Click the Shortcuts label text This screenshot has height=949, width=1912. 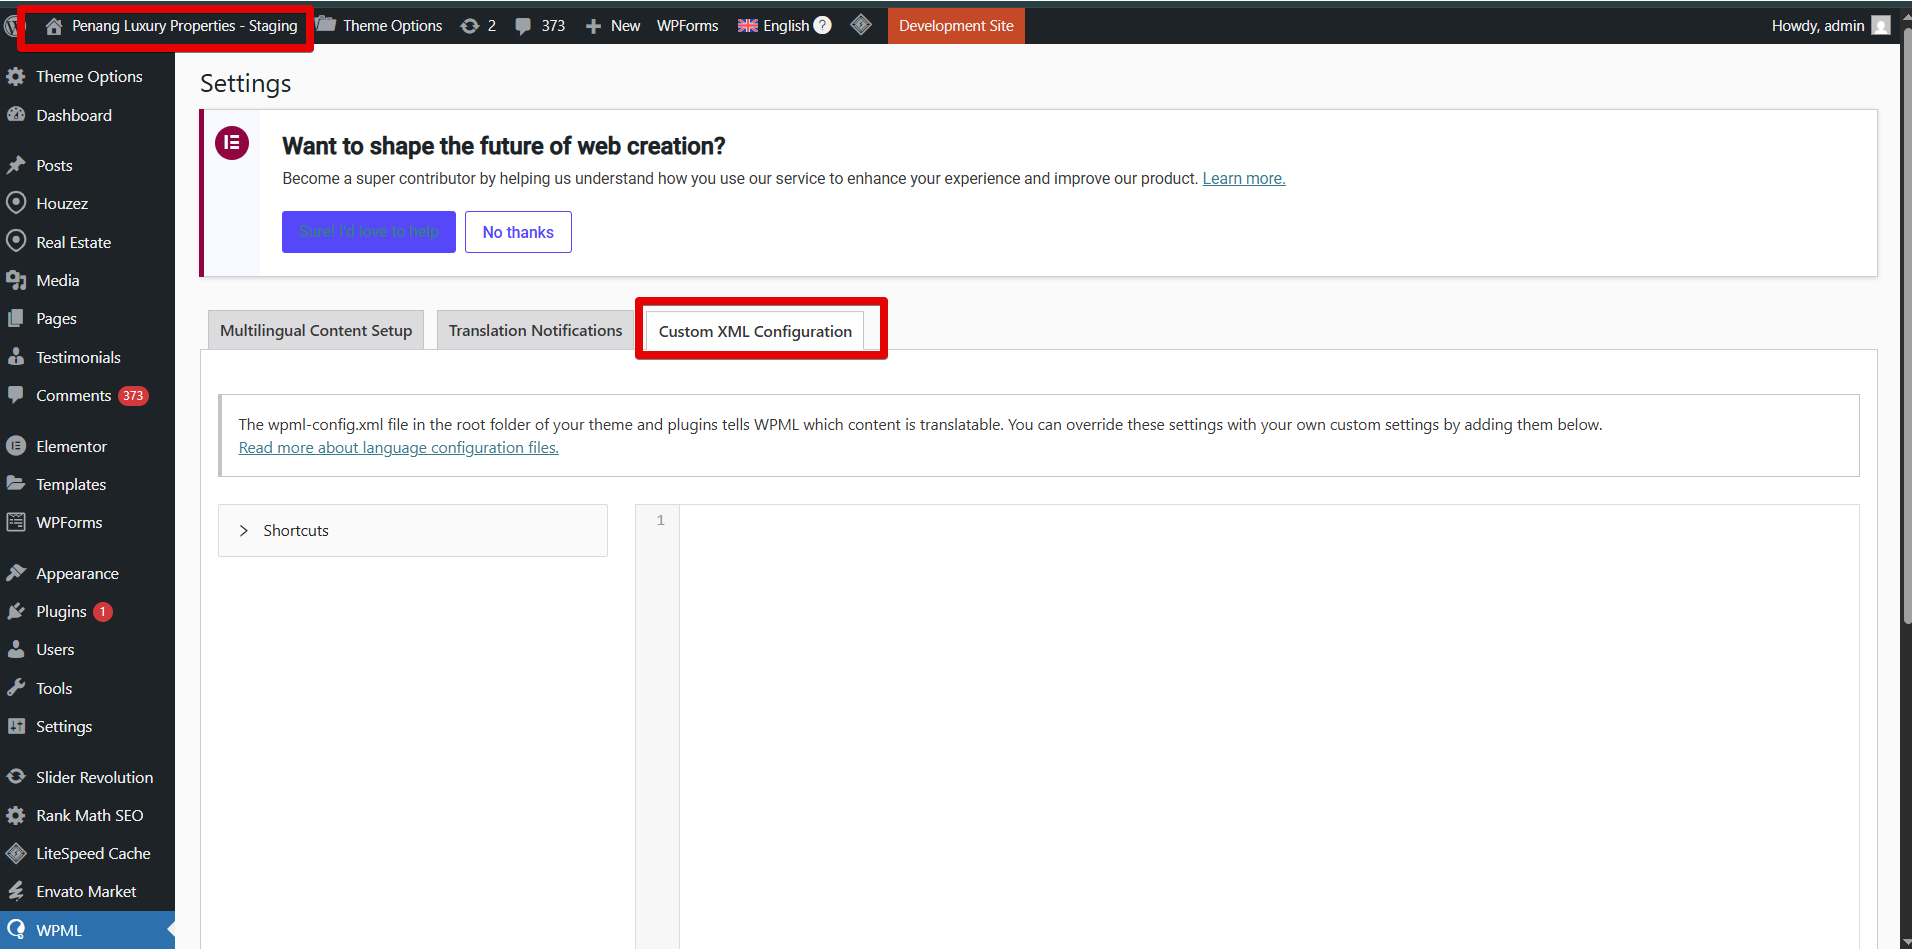click(x=296, y=531)
